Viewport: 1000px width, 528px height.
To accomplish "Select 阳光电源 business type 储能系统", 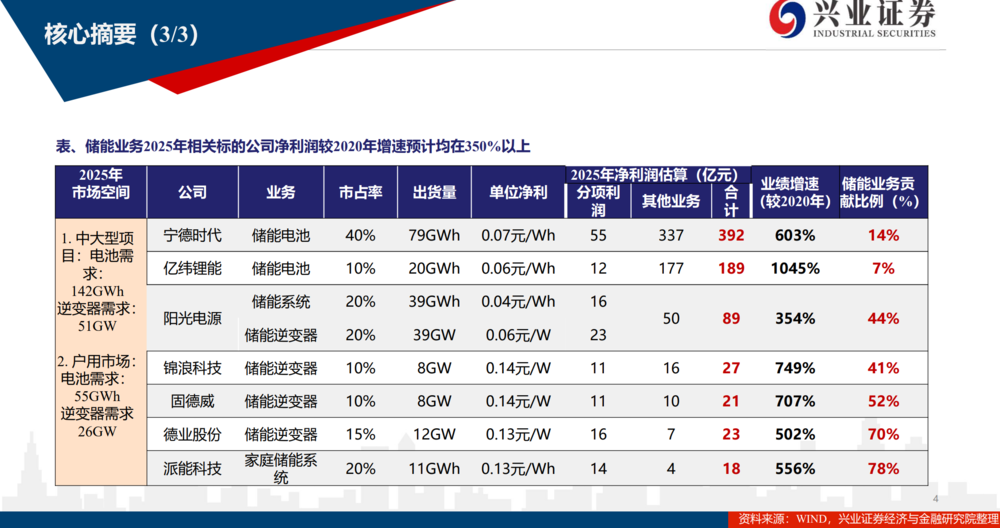I will coord(281,302).
